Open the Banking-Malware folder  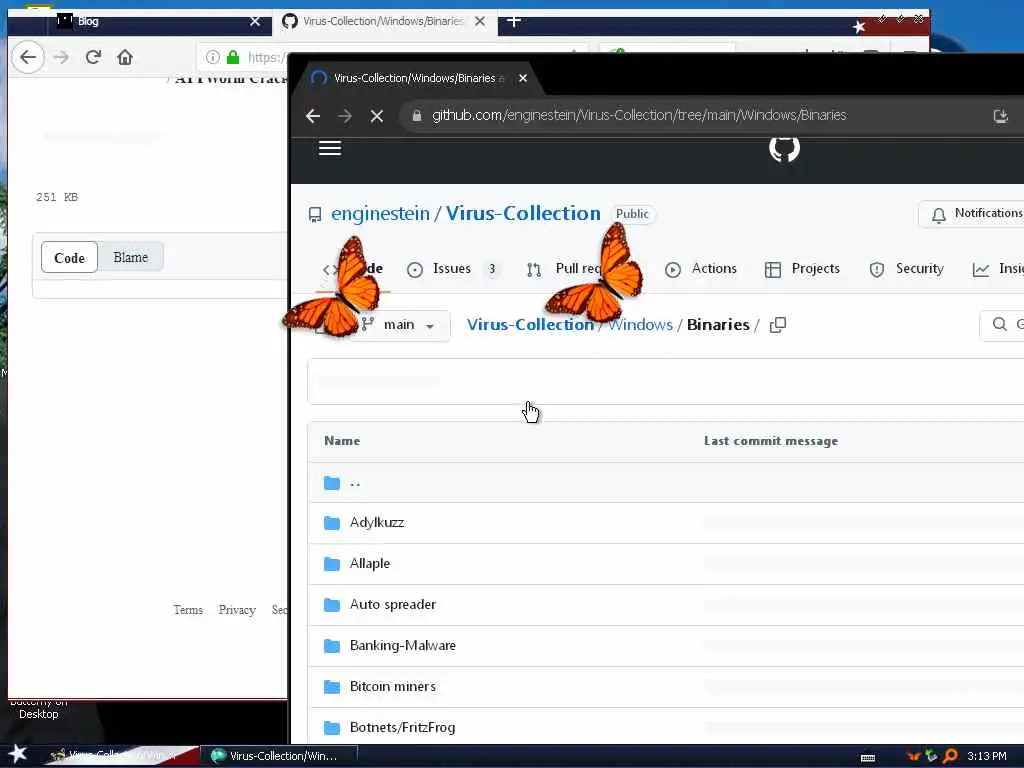click(403, 646)
